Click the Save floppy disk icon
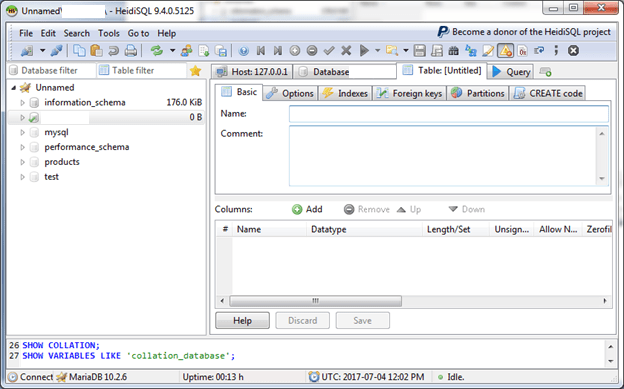624x389 pixels. pos(419,51)
